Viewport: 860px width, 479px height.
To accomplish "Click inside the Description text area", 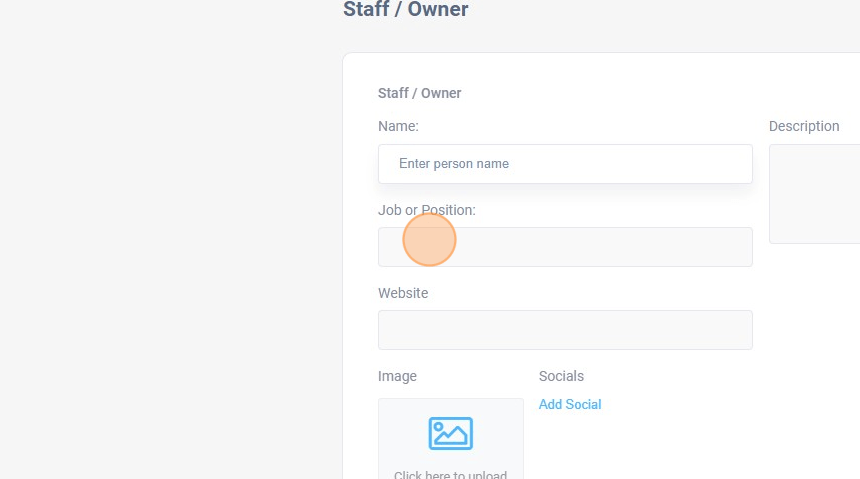I will (815, 194).
